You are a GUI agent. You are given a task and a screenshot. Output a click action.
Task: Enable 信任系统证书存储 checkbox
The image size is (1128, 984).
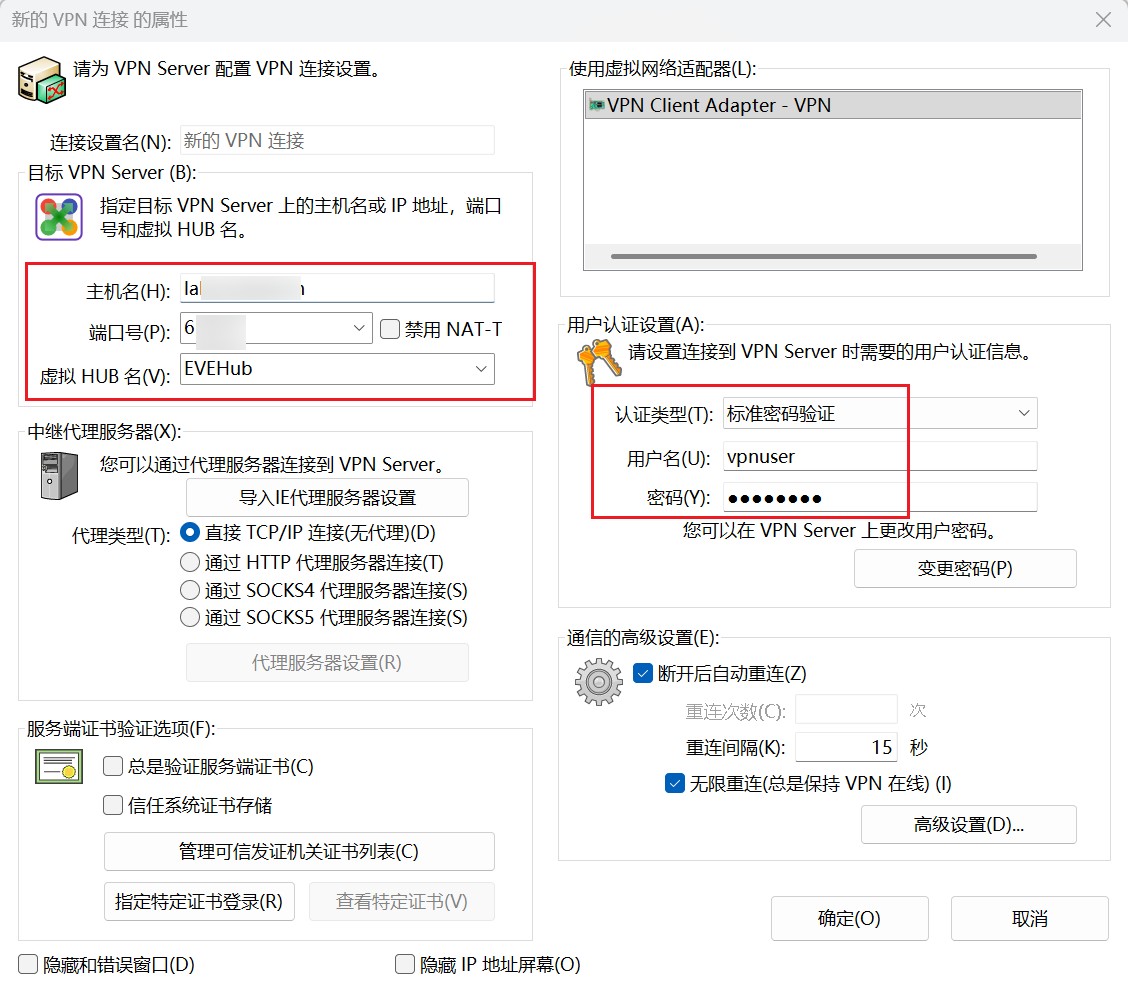[113, 805]
